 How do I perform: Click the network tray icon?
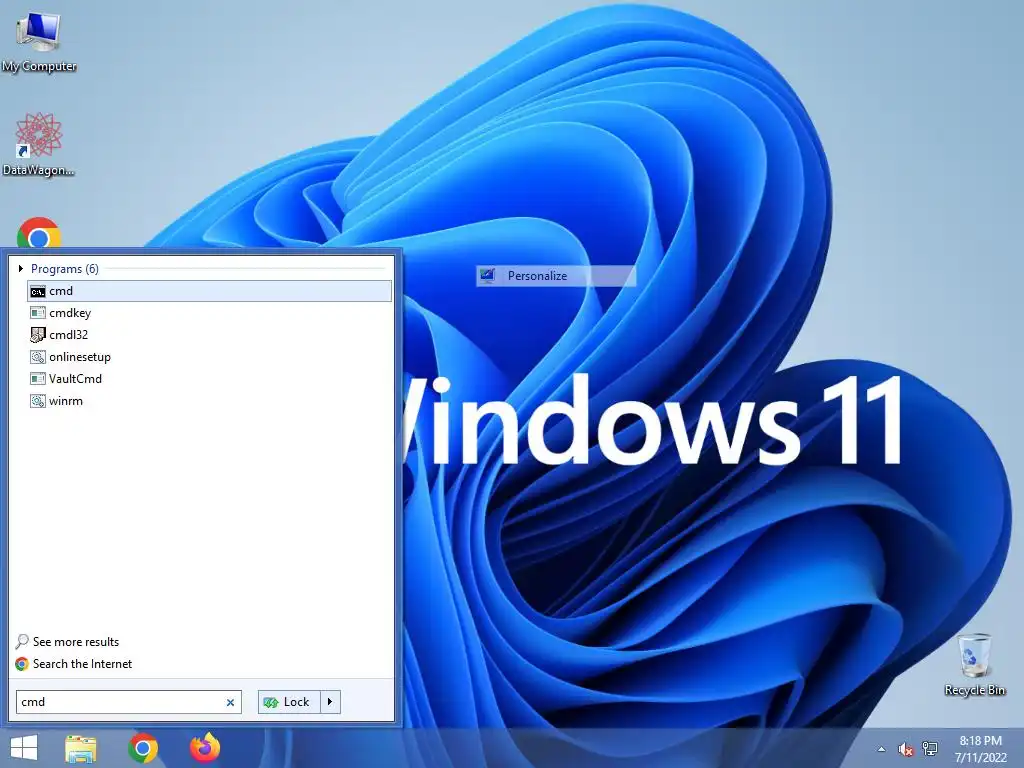point(930,749)
